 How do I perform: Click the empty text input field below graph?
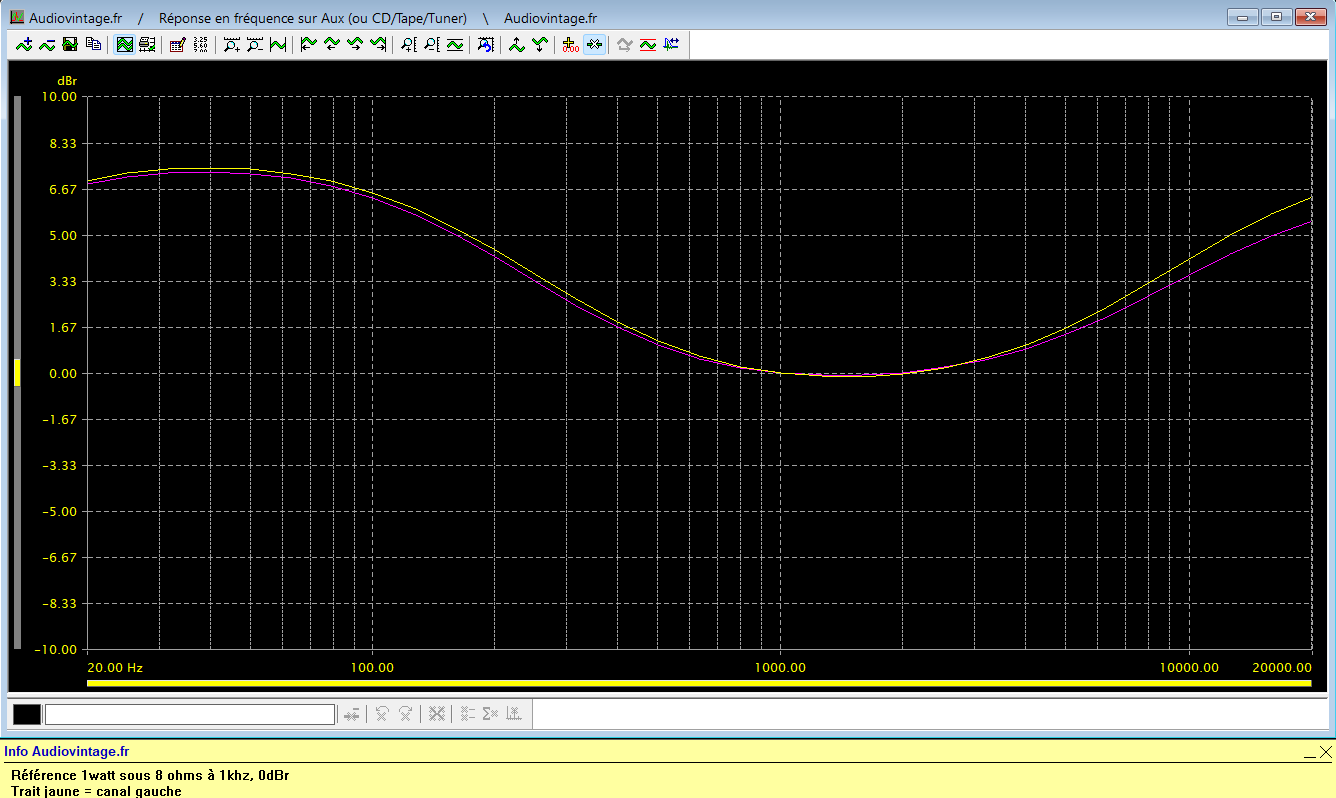click(190, 714)
